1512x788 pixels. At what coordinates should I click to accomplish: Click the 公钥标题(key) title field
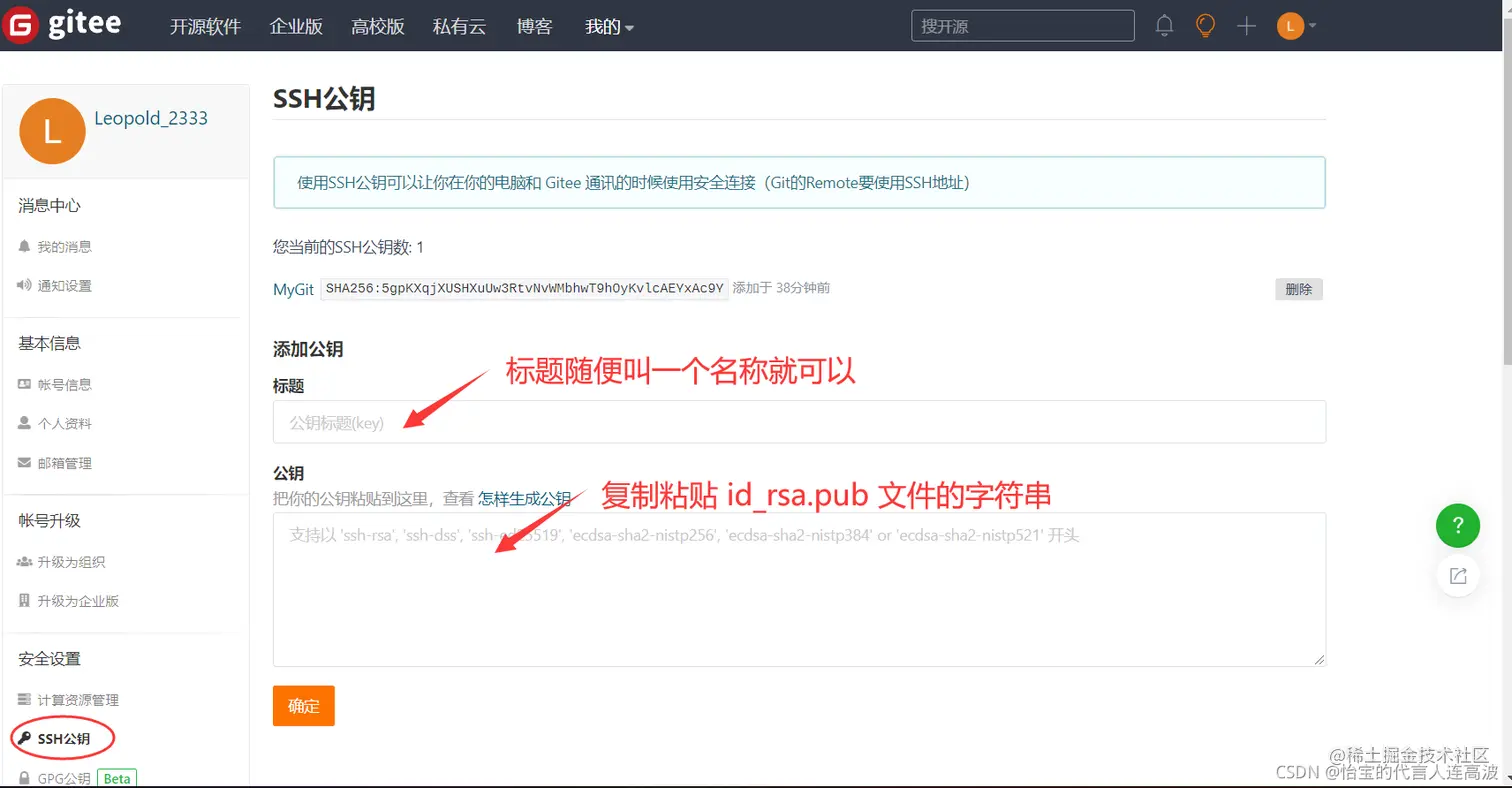click(x=799, y=422)
